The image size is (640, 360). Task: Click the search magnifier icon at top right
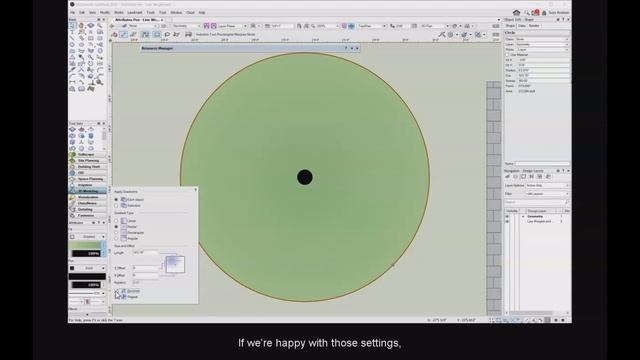(x=527, y=13)
